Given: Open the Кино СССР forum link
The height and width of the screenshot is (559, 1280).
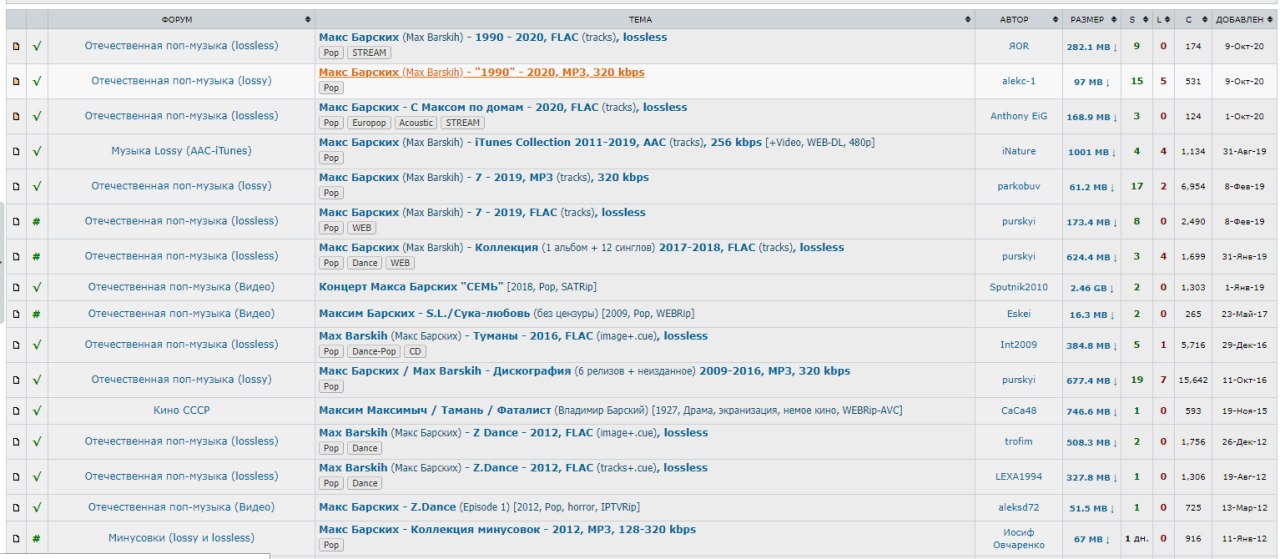Looking at the screenshot, I should [181, 410].
